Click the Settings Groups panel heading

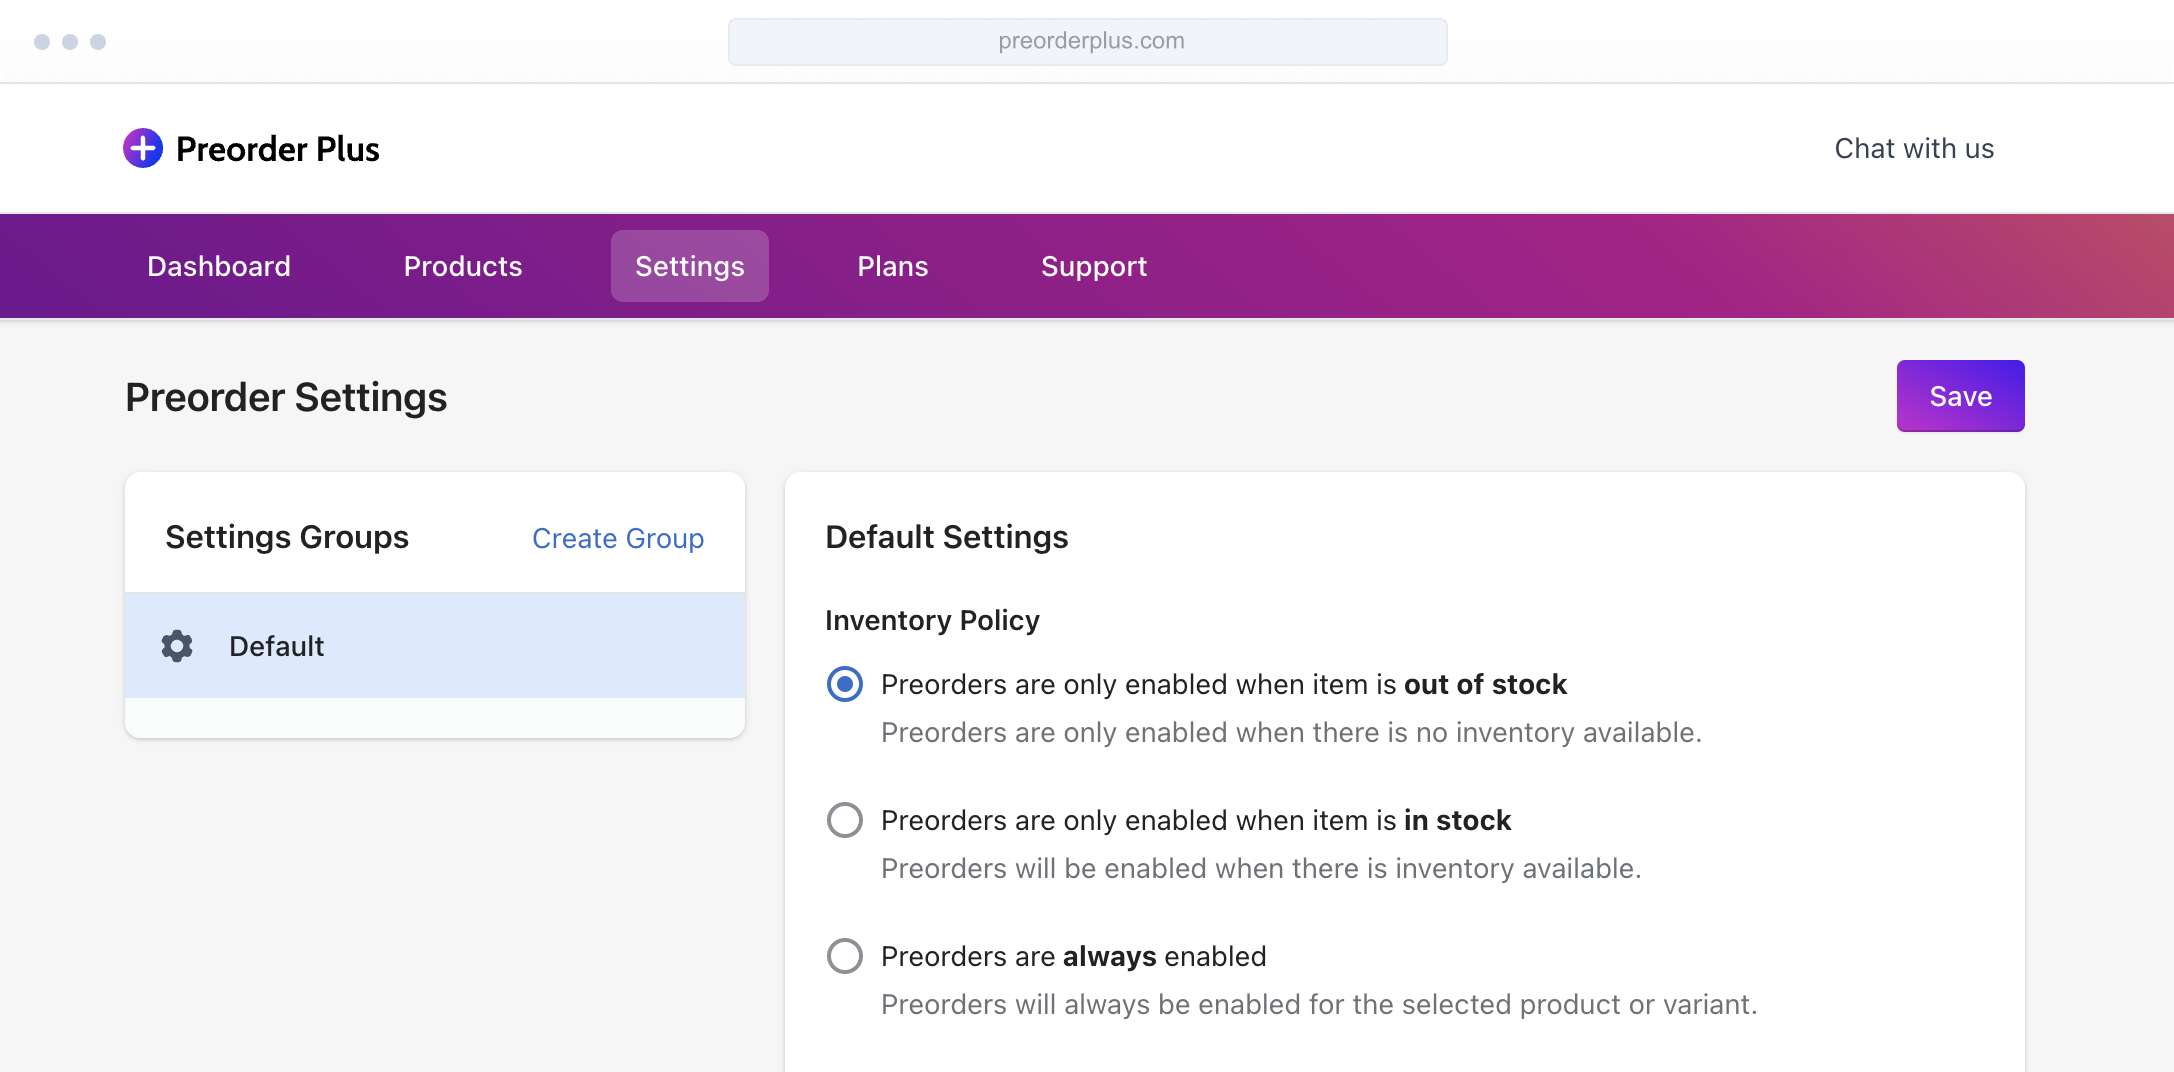tap(287, 537)
